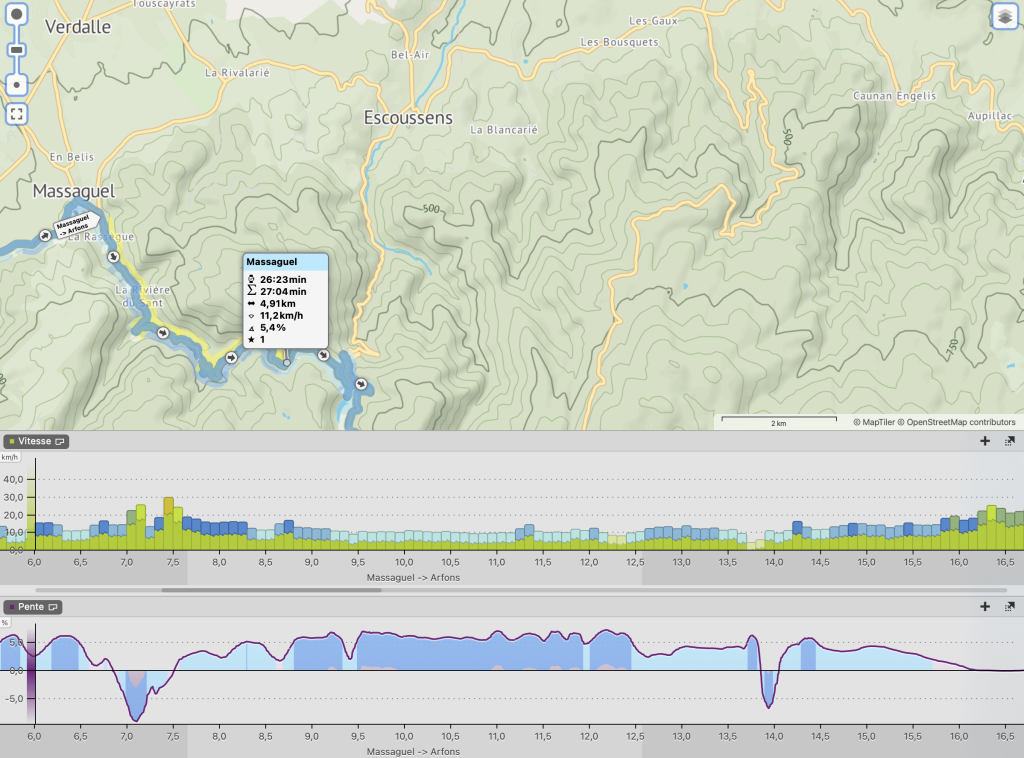The image size is (1024, 758).
Task: Click the fullscreen map button
Action: pos(17,113)
